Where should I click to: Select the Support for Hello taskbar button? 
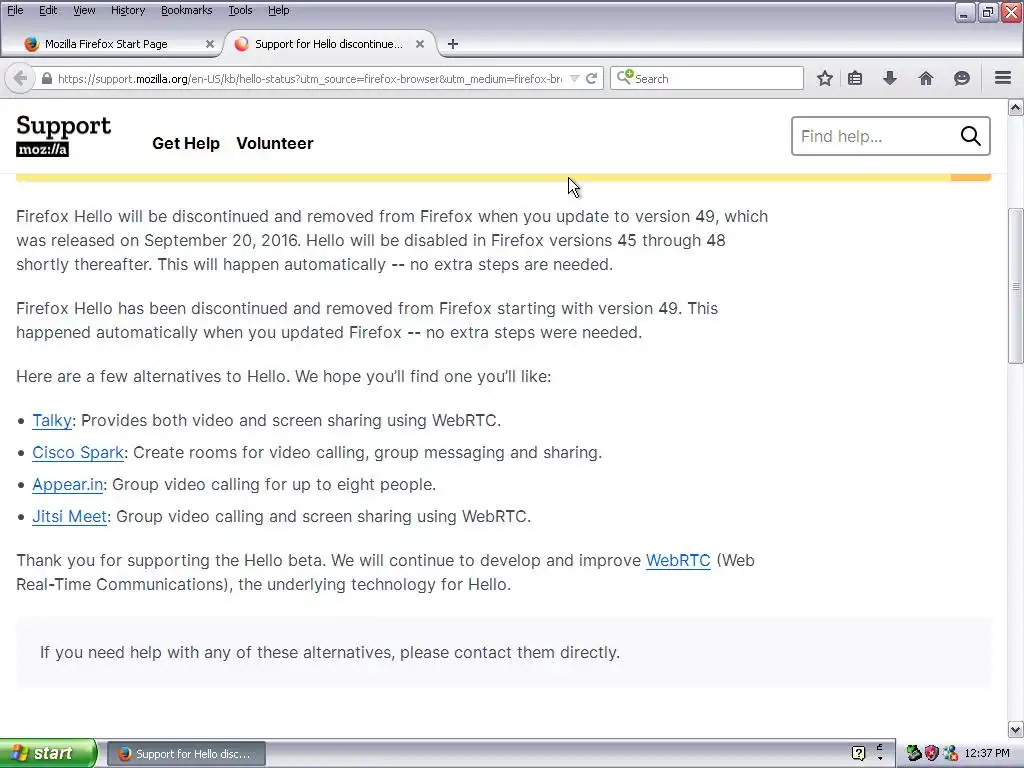pyautogui.click(x=186, y=754)
